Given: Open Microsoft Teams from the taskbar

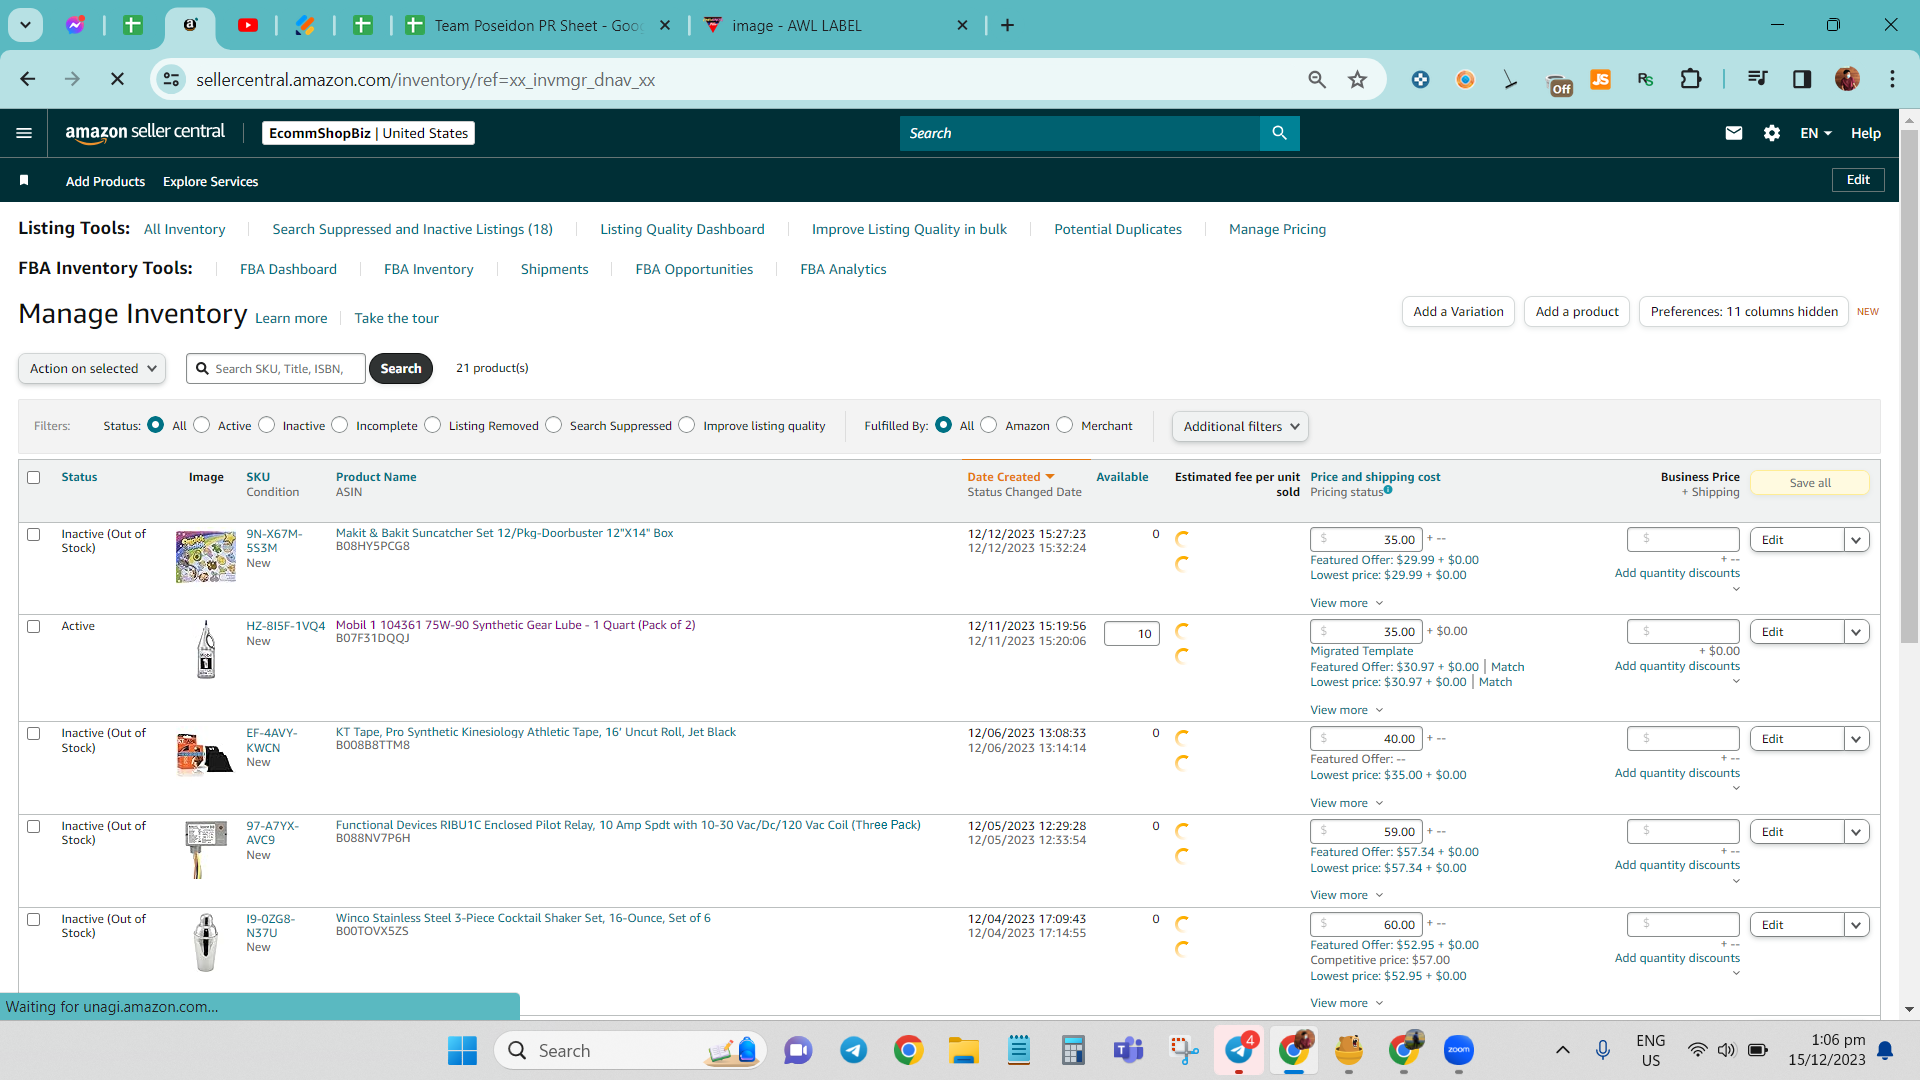Looking at the screenshot, I should [x=1129, y=1051].
